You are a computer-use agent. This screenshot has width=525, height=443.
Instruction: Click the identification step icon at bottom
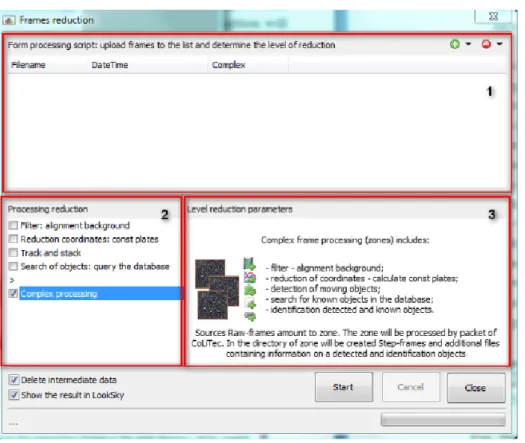[250, 316]
